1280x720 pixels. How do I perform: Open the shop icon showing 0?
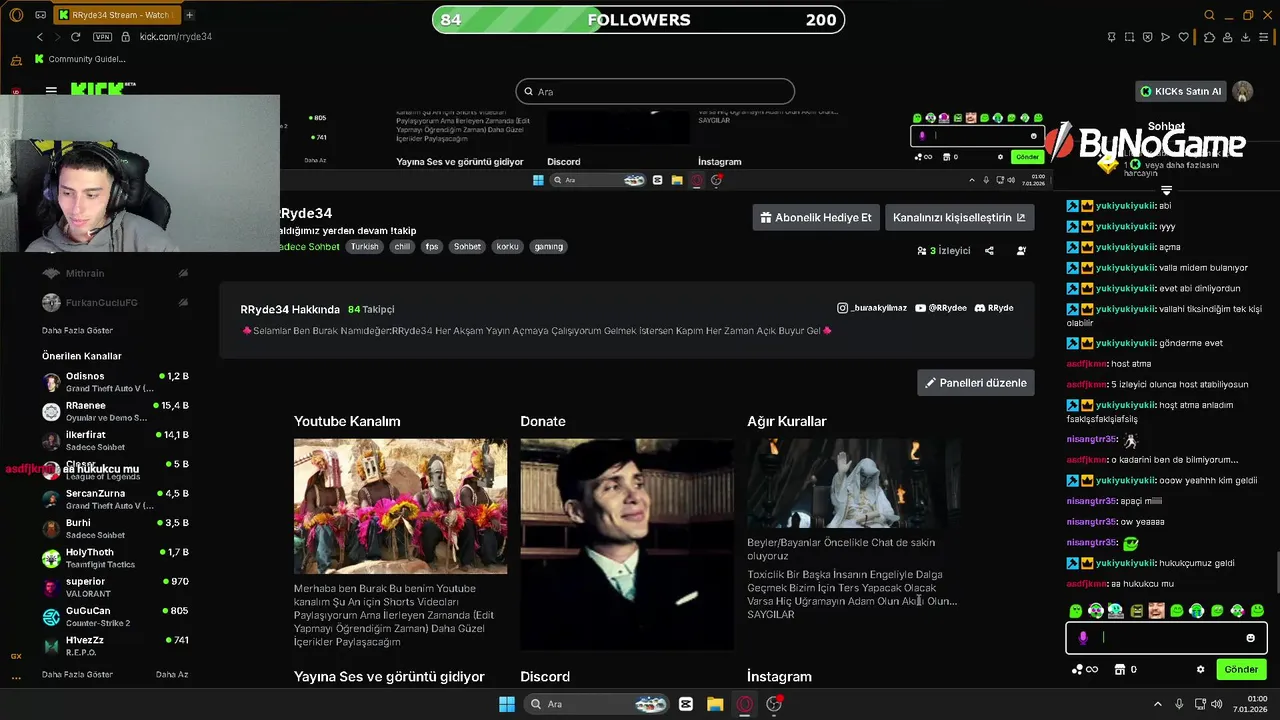point(1126,669)
